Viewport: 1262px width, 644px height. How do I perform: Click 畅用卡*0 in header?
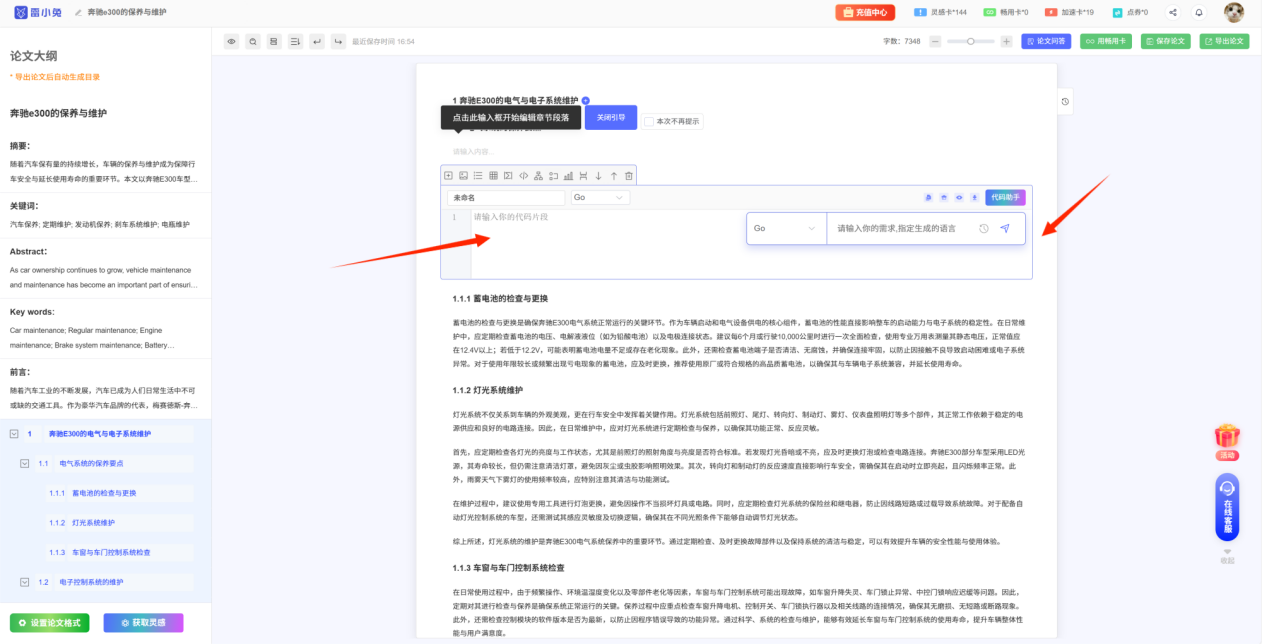tap(1006, 12)
